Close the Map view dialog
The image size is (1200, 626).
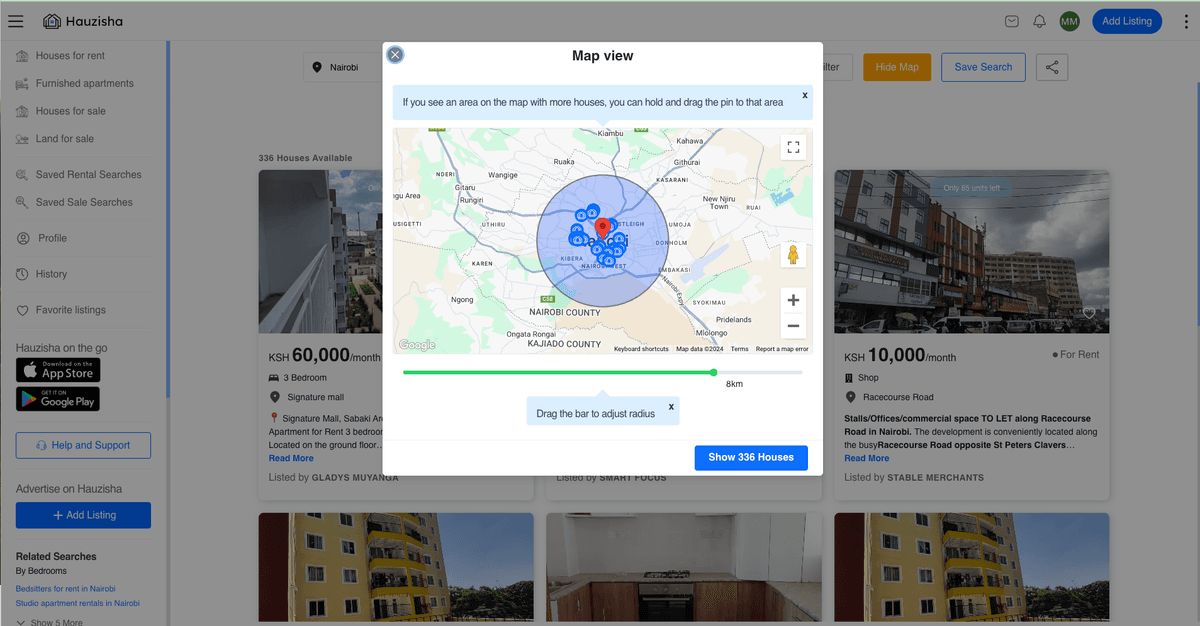click(x=395, y=54)
